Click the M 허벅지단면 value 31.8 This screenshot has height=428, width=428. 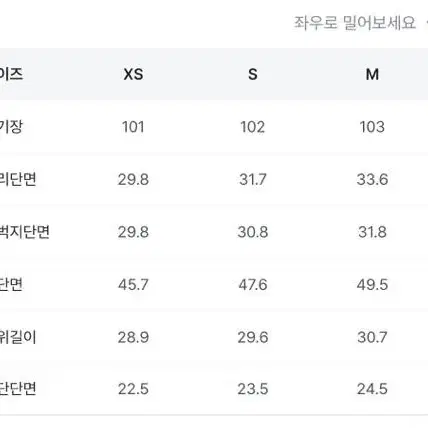coord(372,232)
